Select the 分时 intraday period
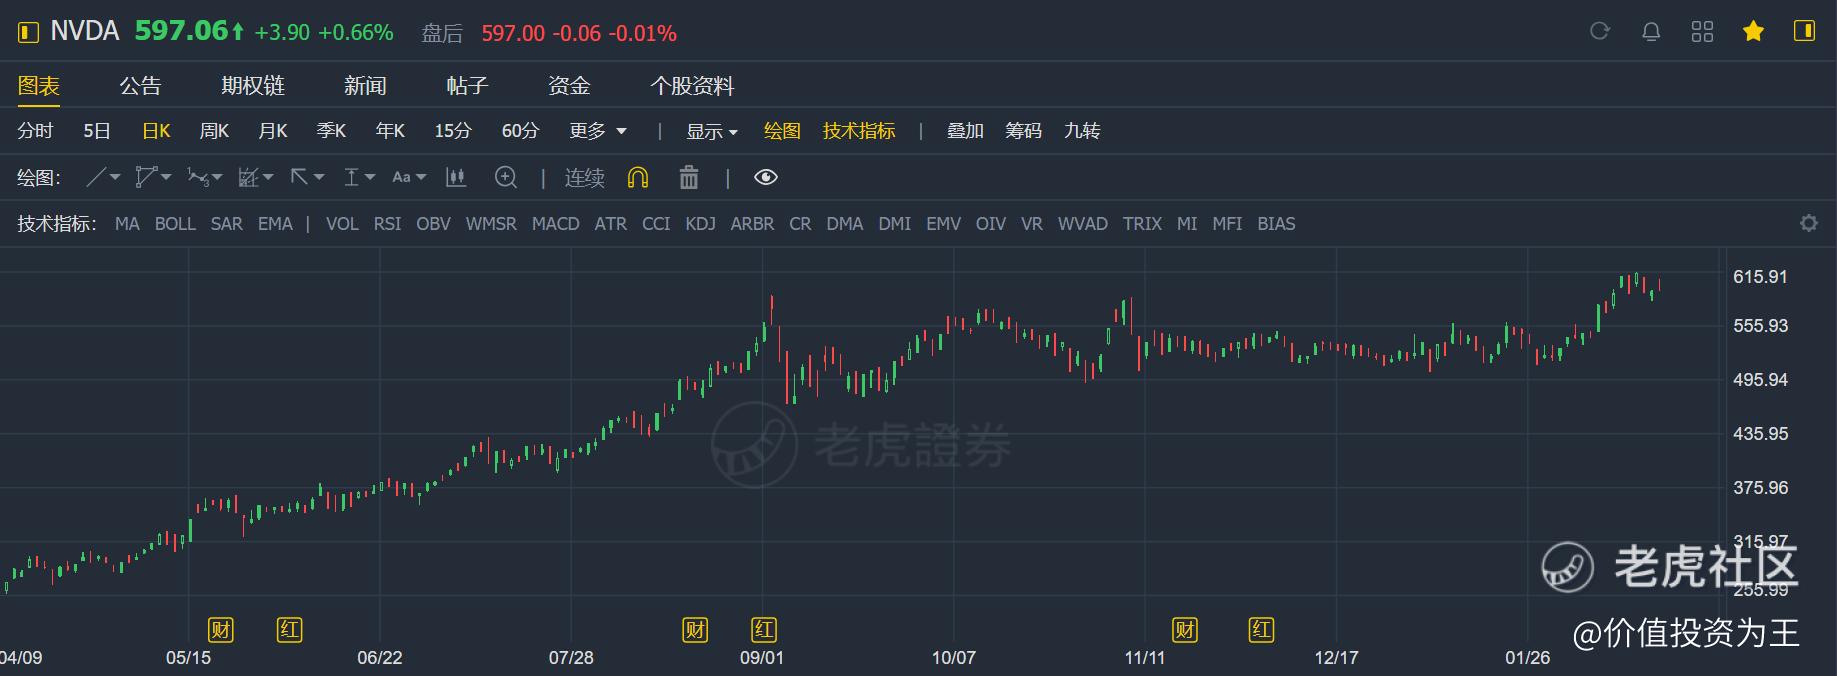This screenshot has height=676, width=1837. coord(35,131)
